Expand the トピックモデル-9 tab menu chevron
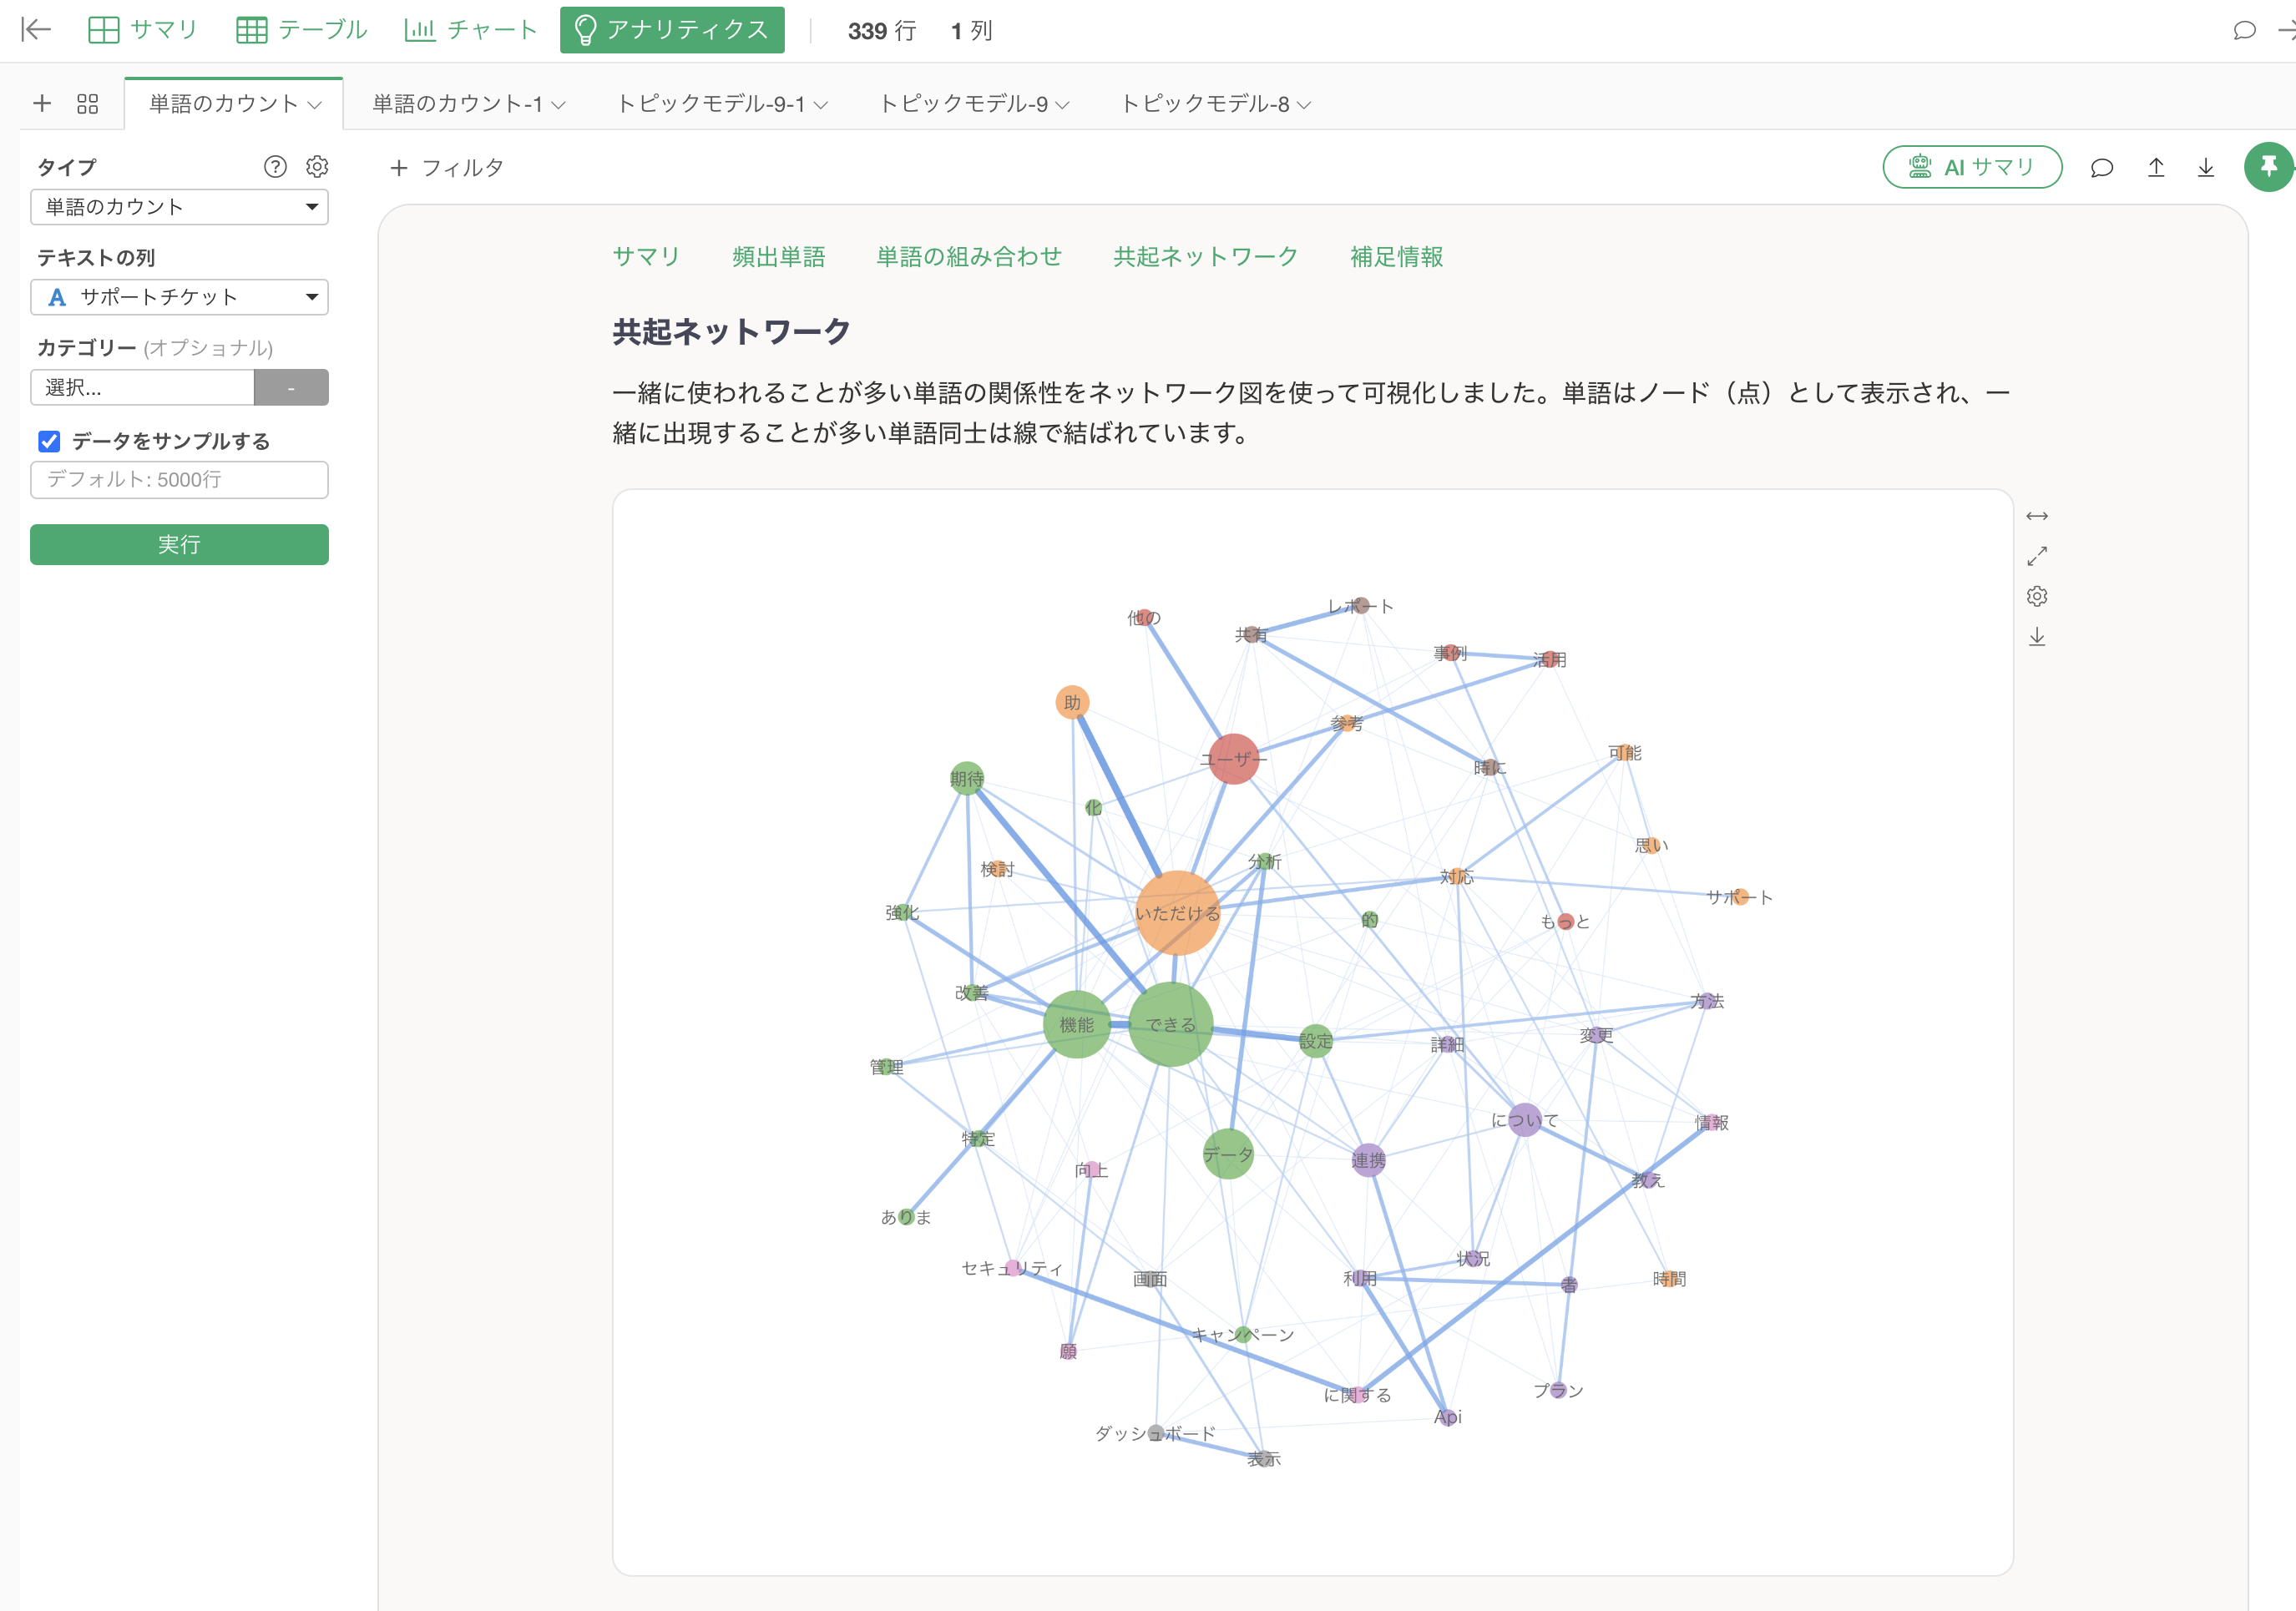This screenshot has height=1611, width=2296. pos(1062,105)
